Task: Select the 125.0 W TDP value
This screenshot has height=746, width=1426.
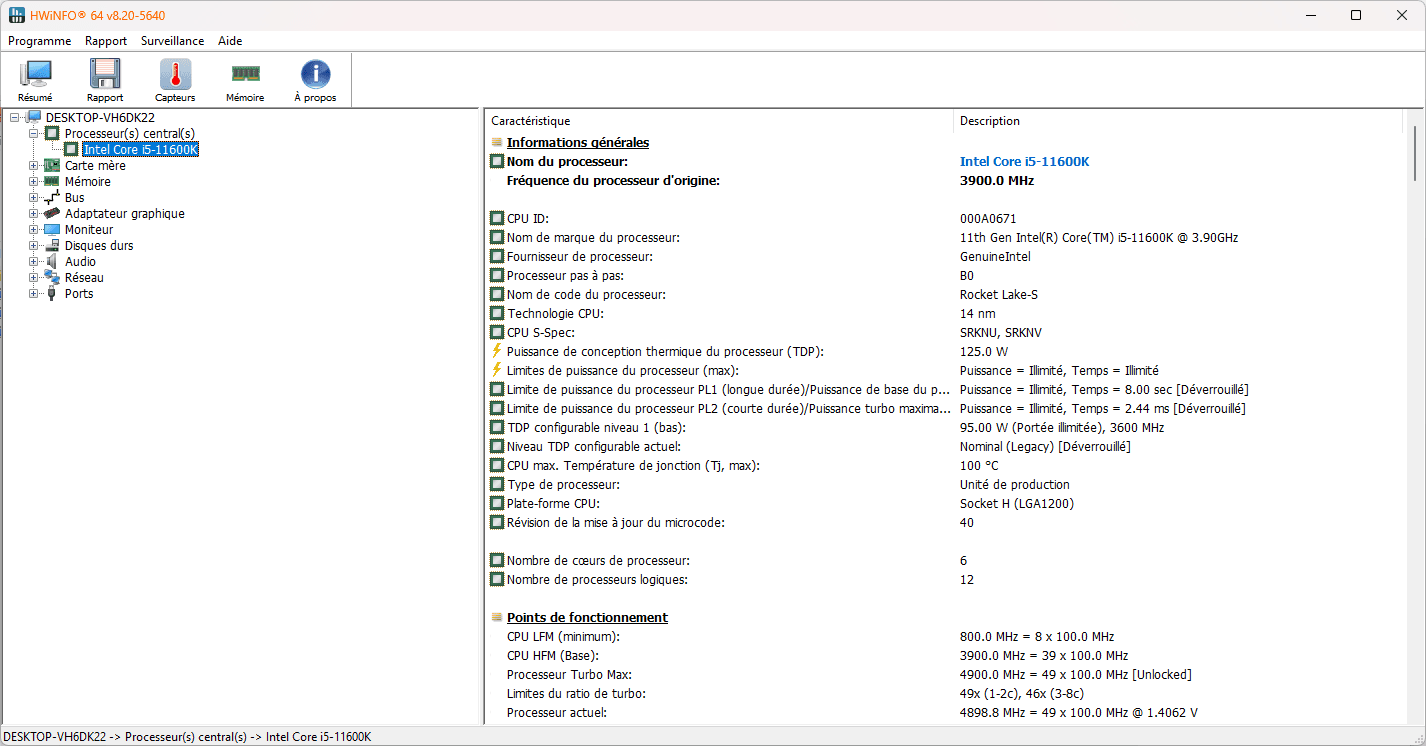Action: (x=983, y=351)
